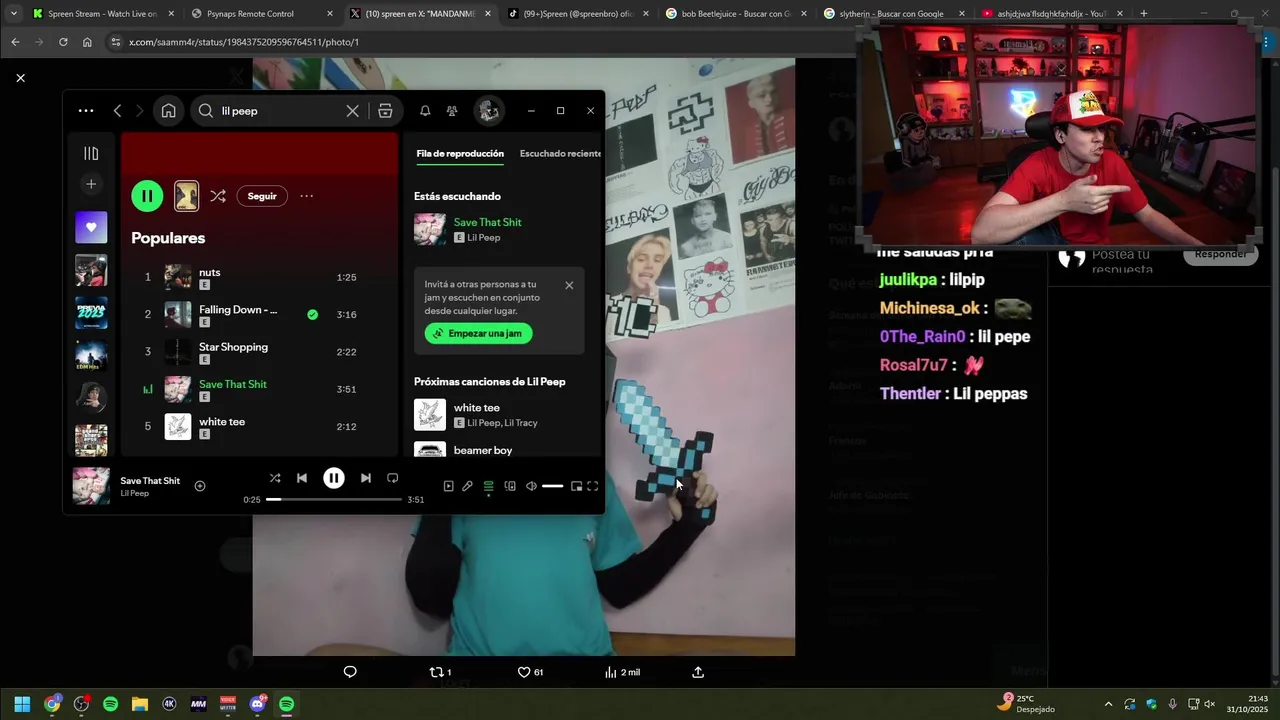Open Spotify notifications bell
1280x720 pixels.
pyautogui.click(x=425, y=111)
